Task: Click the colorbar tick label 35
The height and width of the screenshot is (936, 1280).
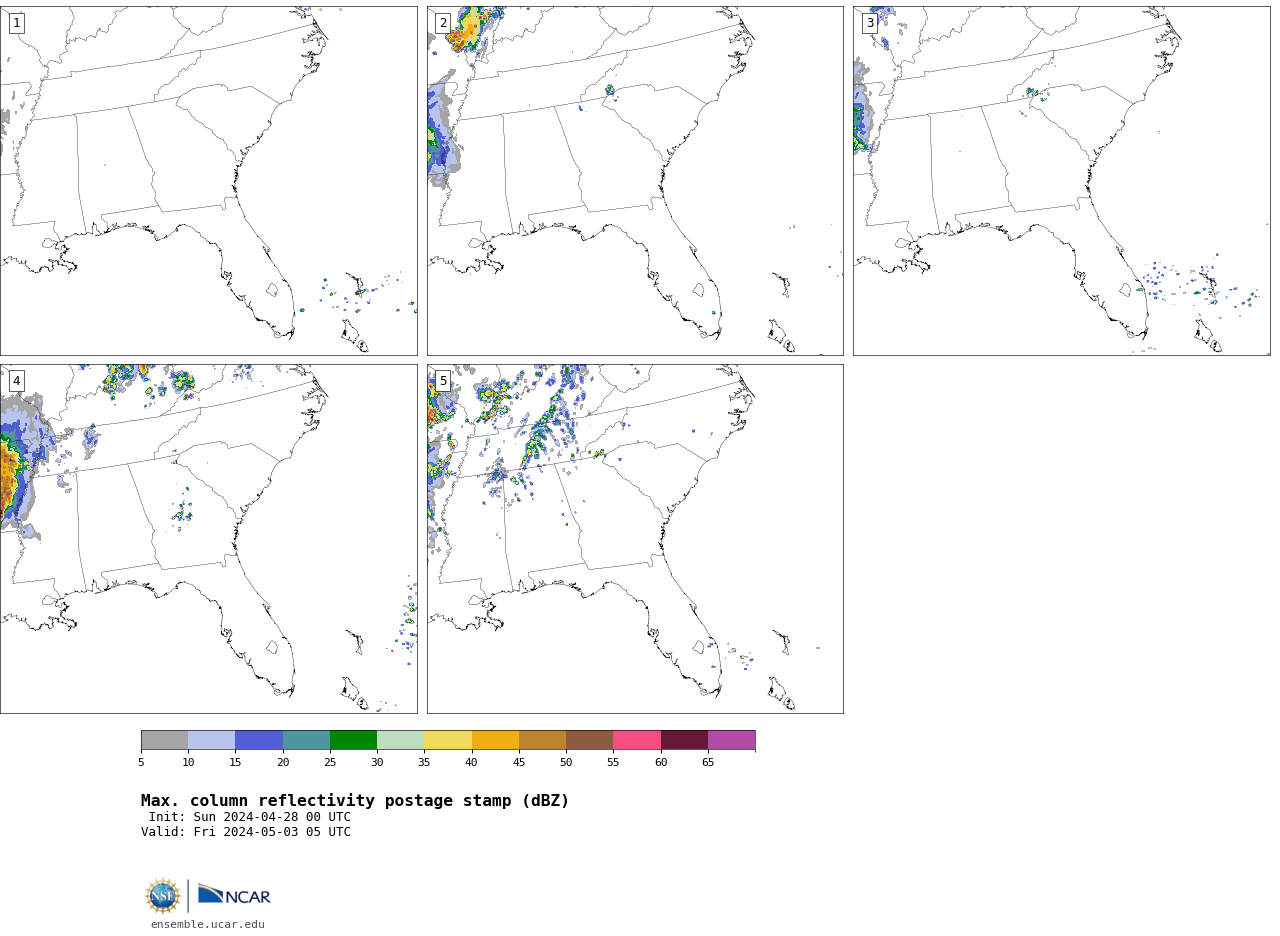Action: 424,763
